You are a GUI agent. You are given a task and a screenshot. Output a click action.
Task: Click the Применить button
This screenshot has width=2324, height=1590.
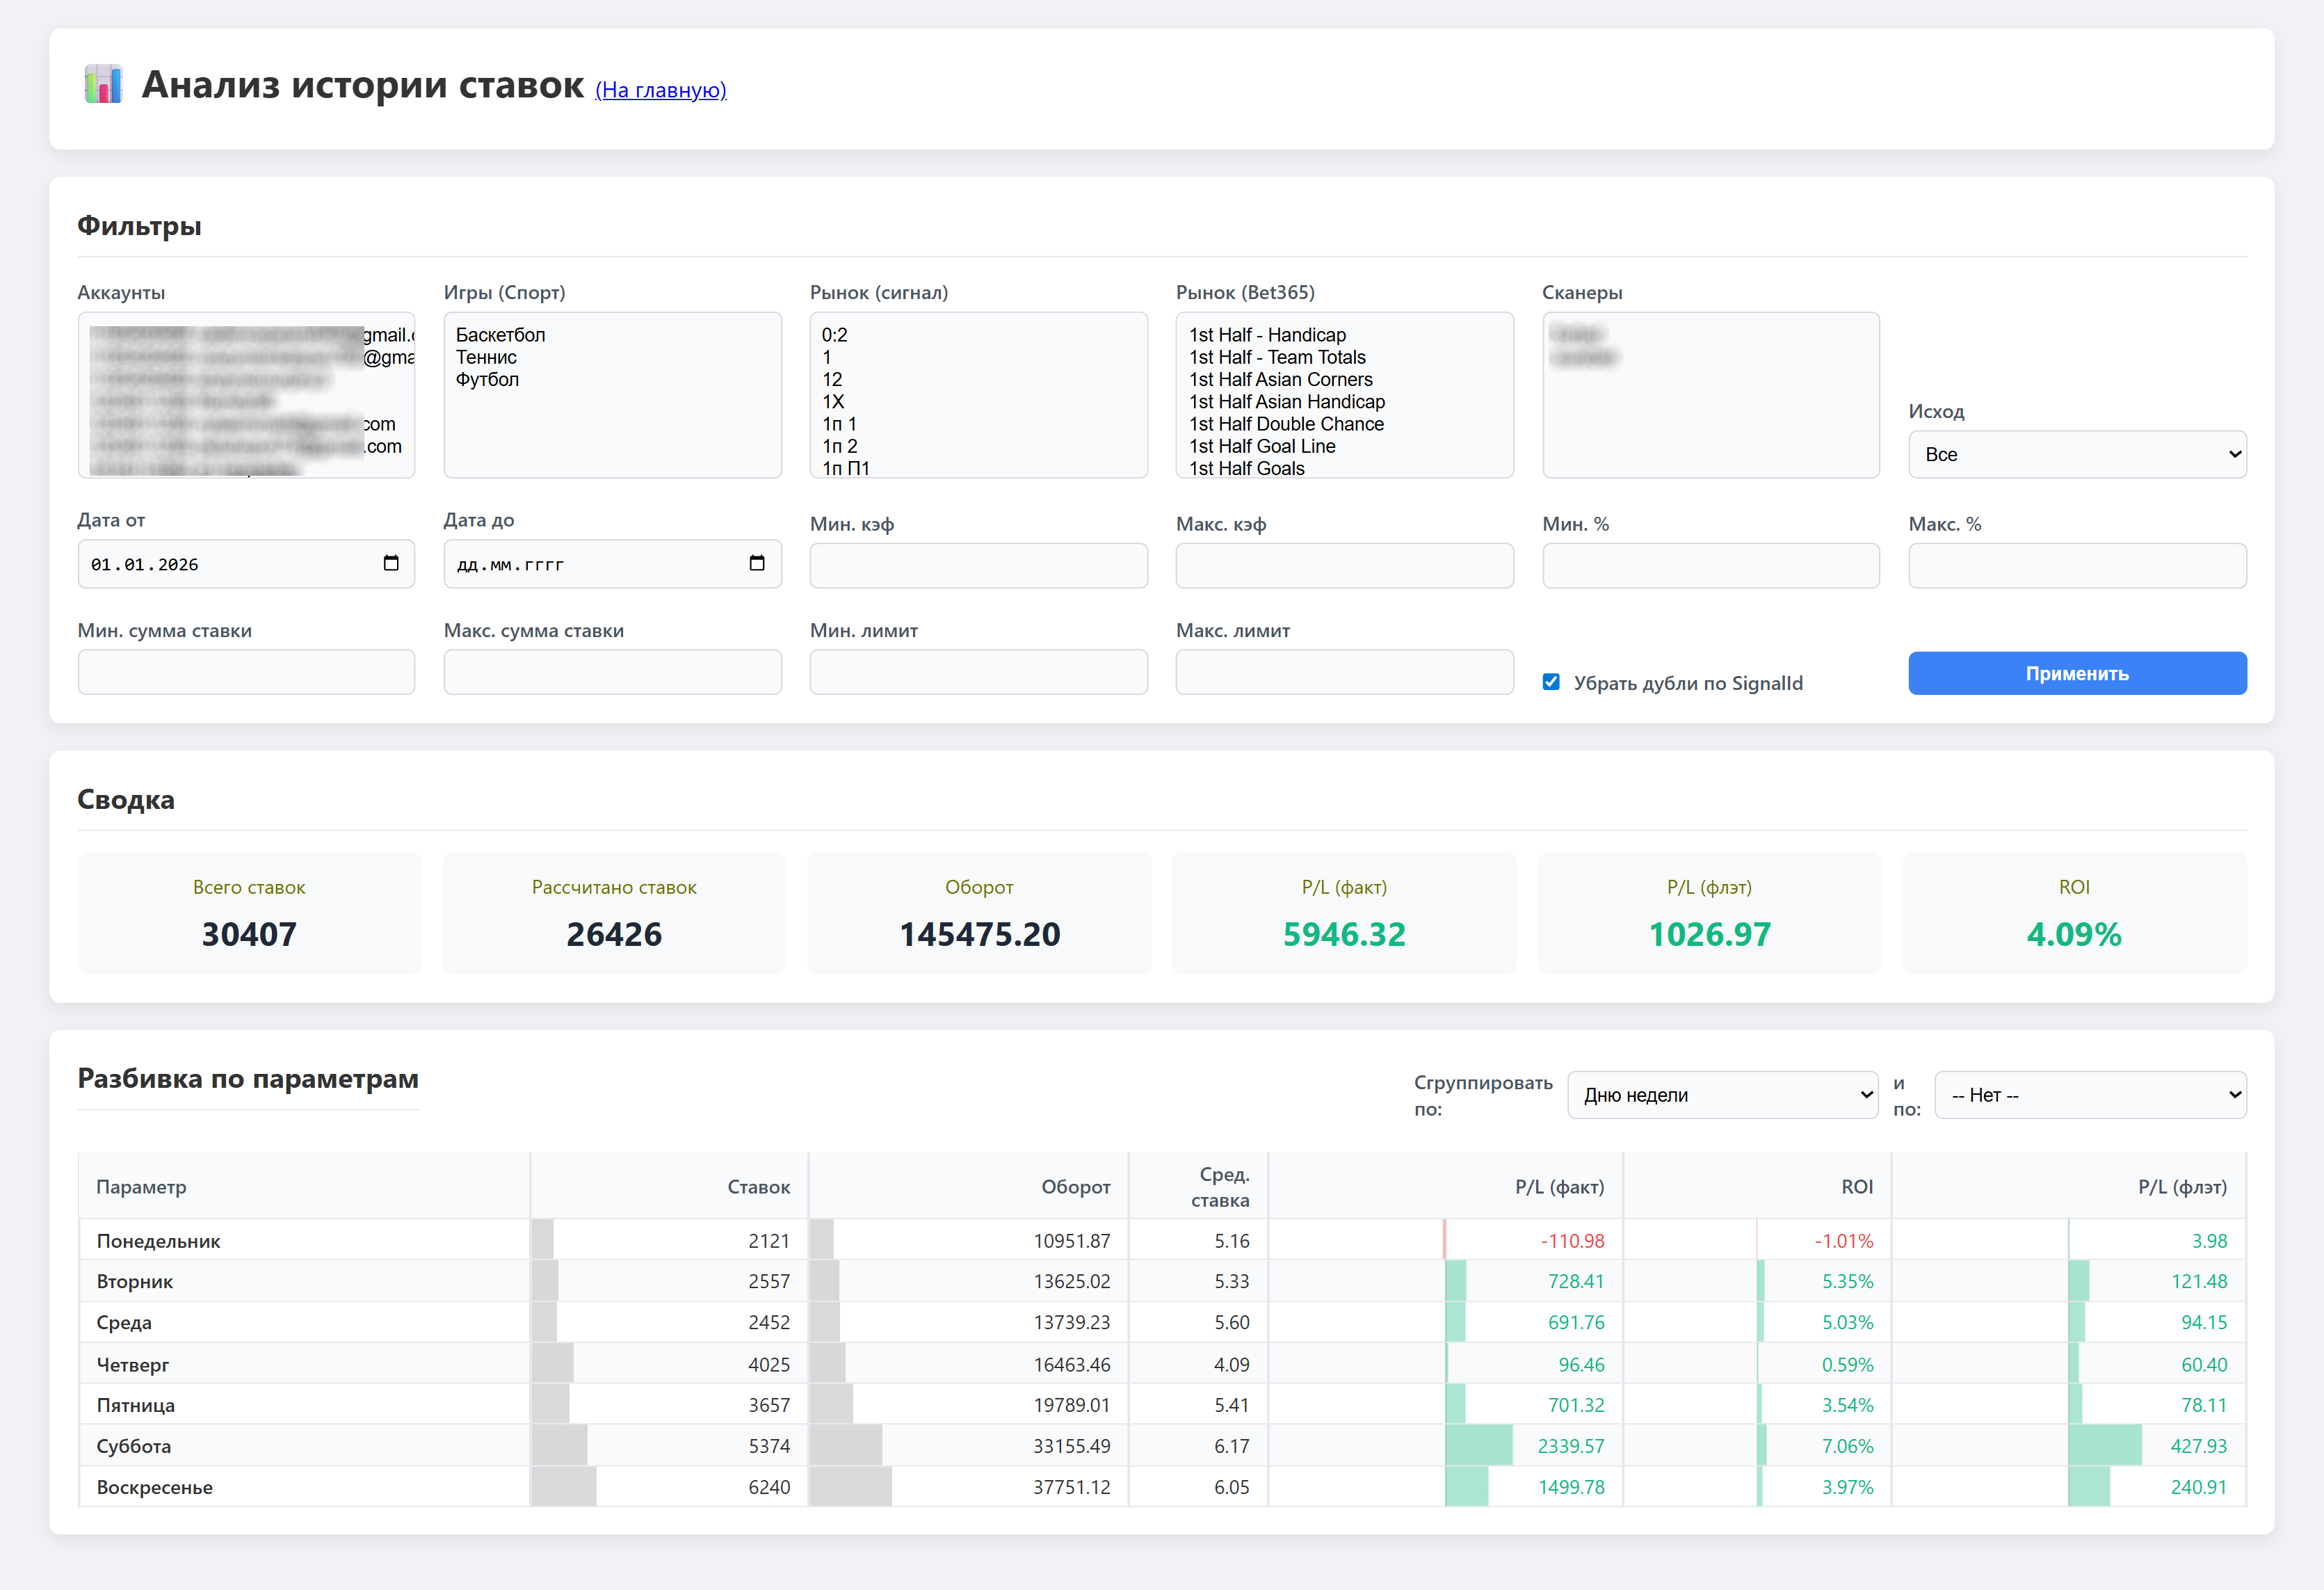[x=2077, y=673]
